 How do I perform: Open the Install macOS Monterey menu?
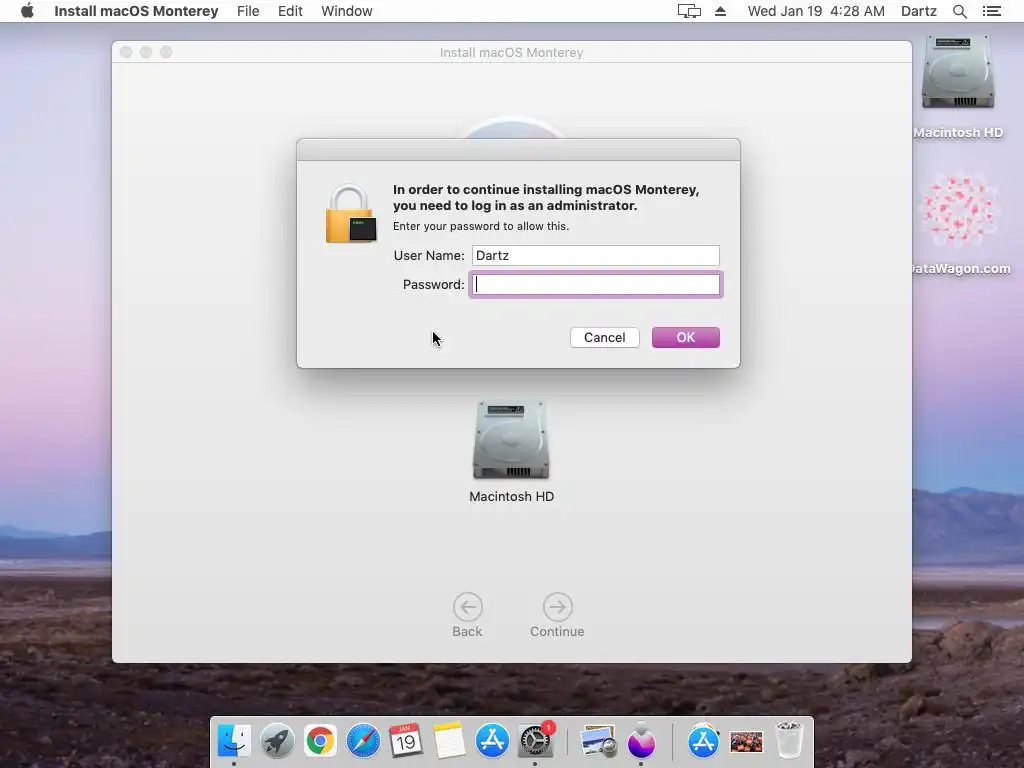pos(136,11)
